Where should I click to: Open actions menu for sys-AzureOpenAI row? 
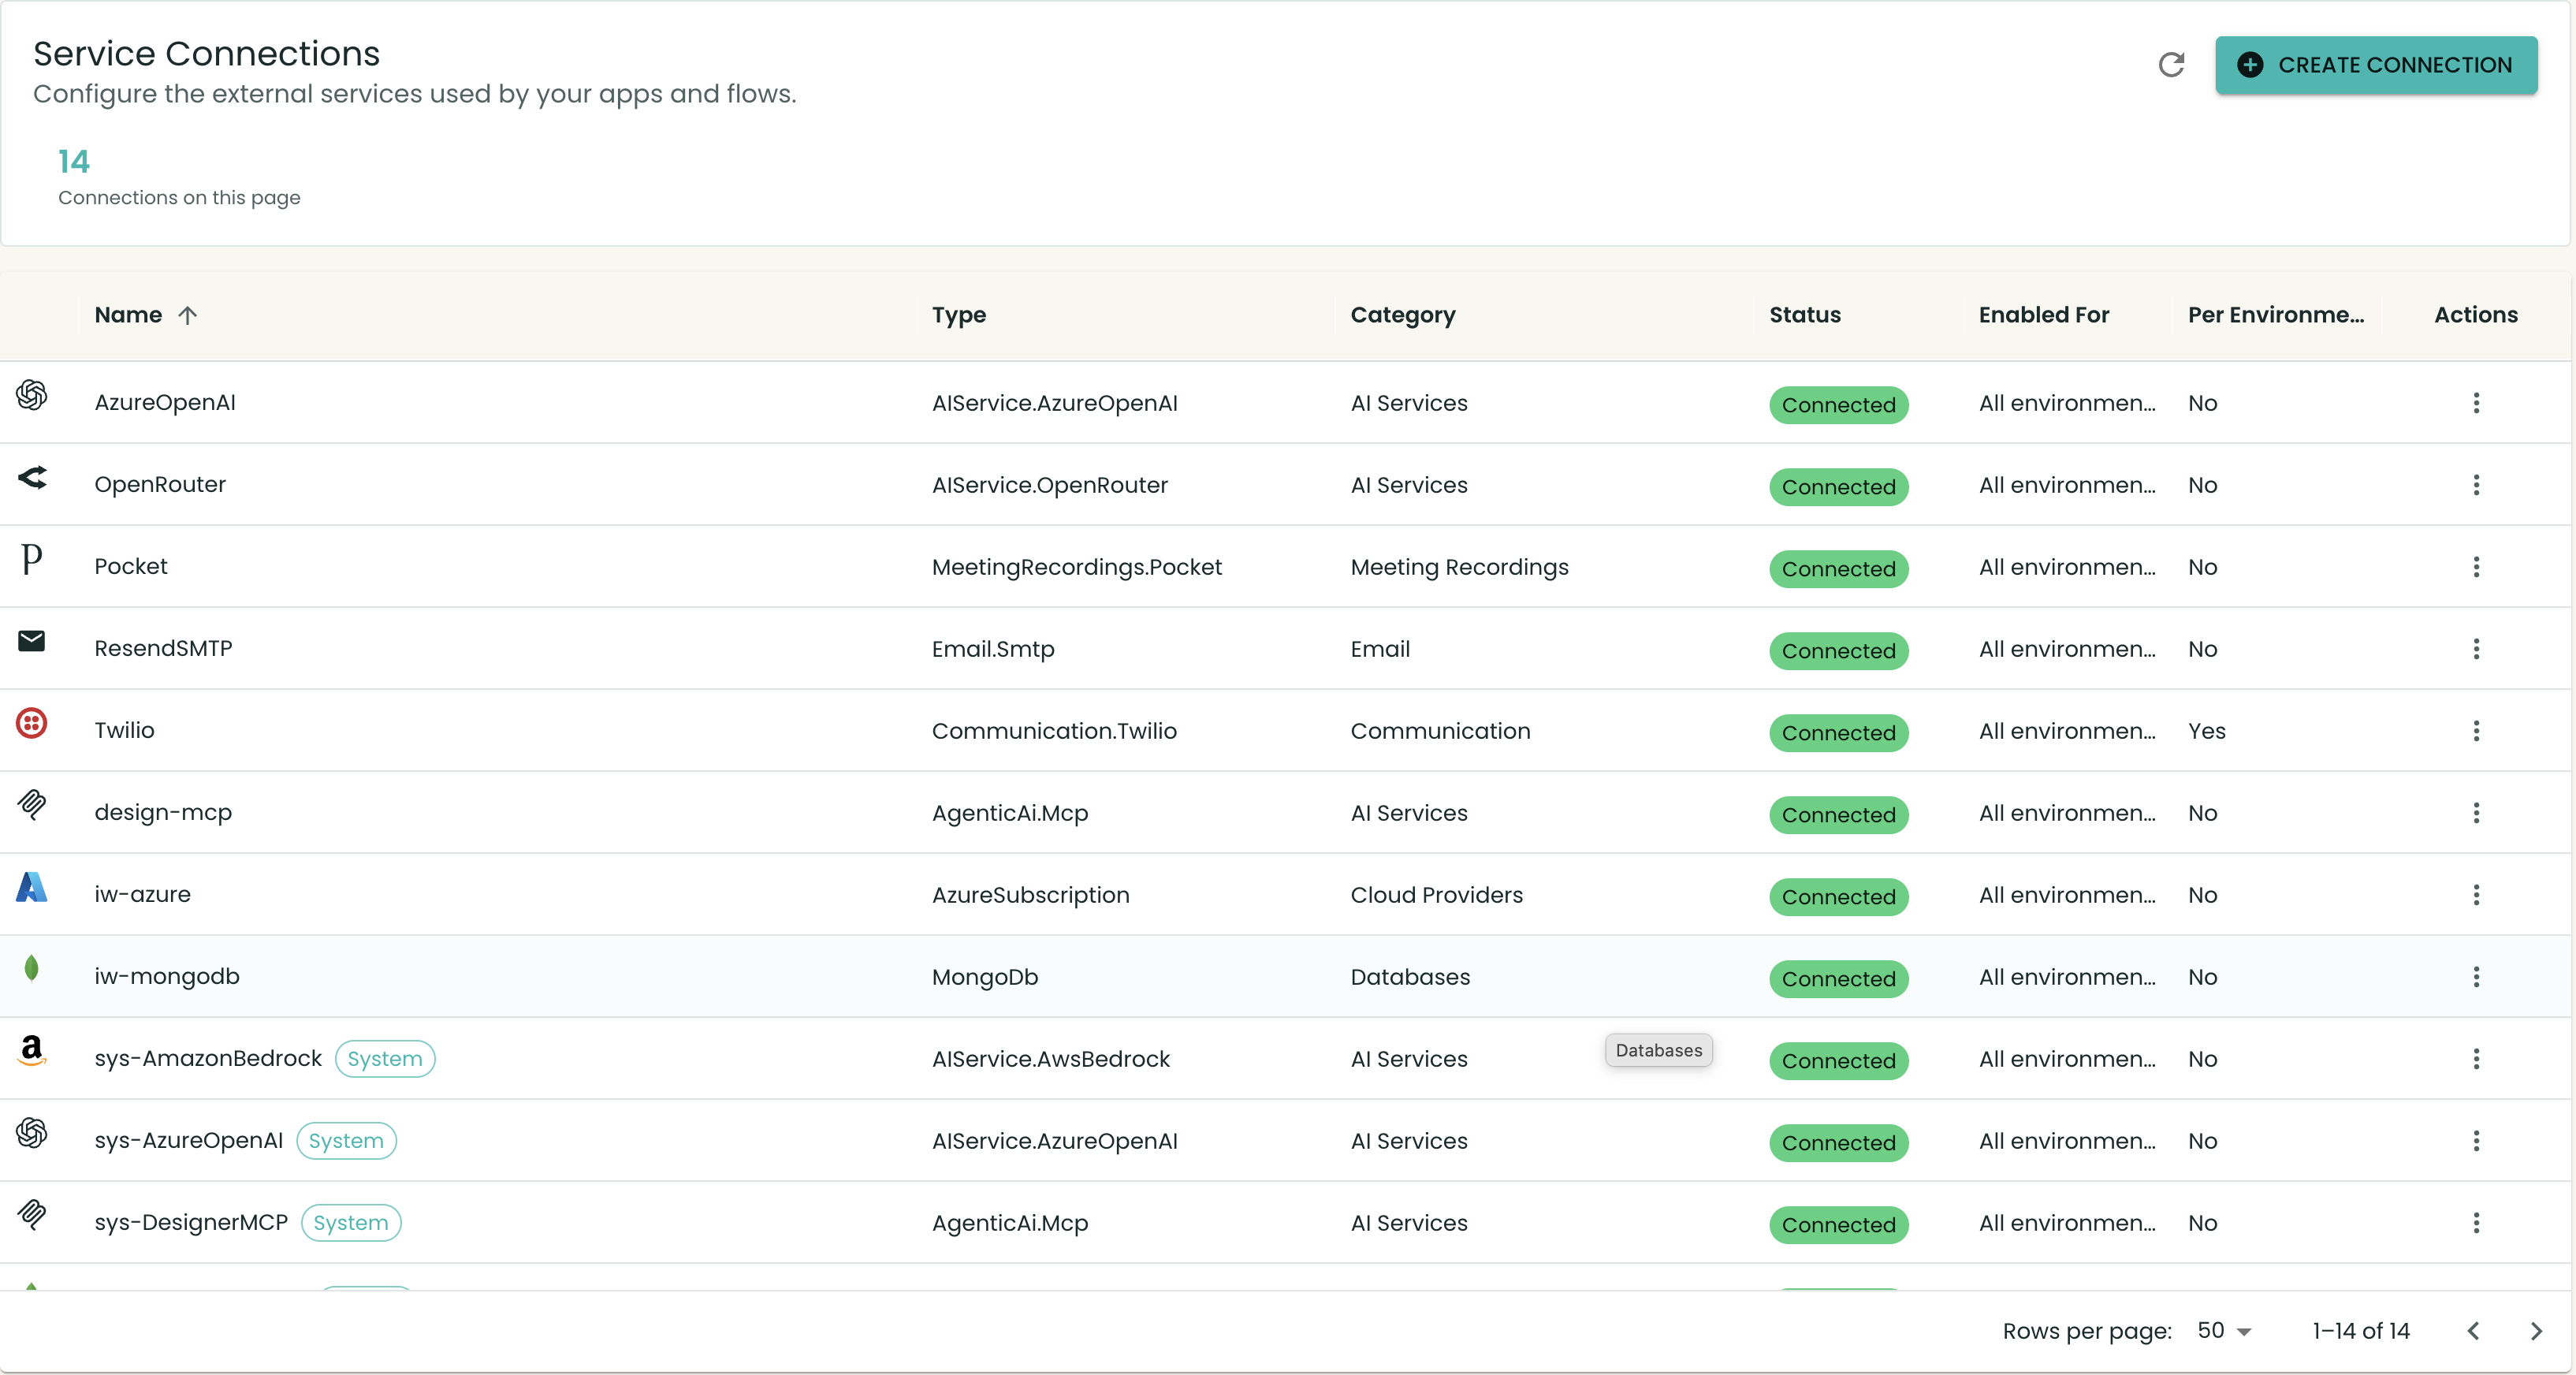pyautogui.click(x=2476, y=1141)
